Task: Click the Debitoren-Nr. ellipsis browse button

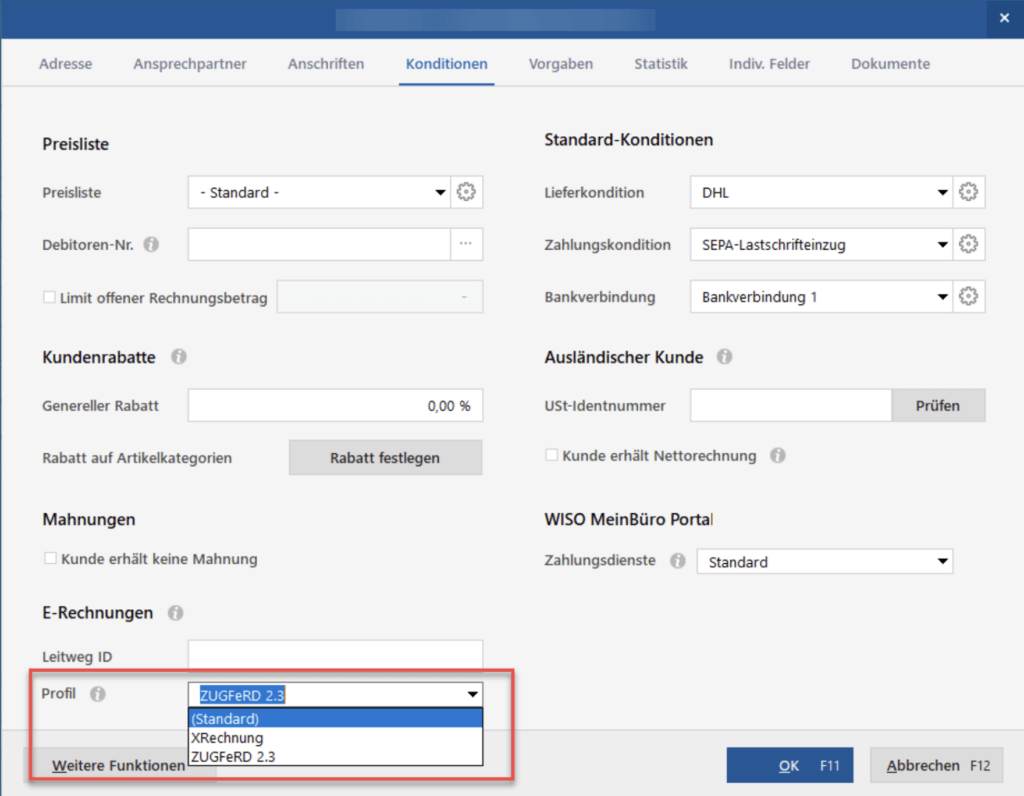Action: coord(466,244)
